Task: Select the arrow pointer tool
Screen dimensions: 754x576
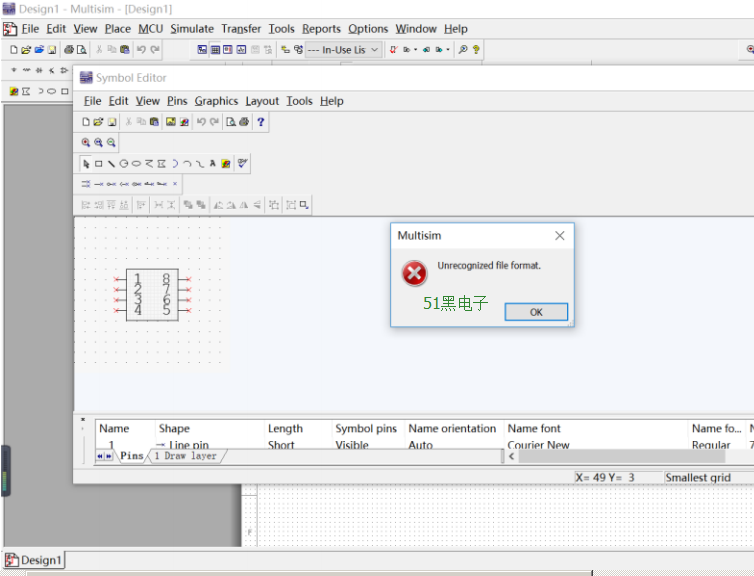Action: tap(86, 164)
